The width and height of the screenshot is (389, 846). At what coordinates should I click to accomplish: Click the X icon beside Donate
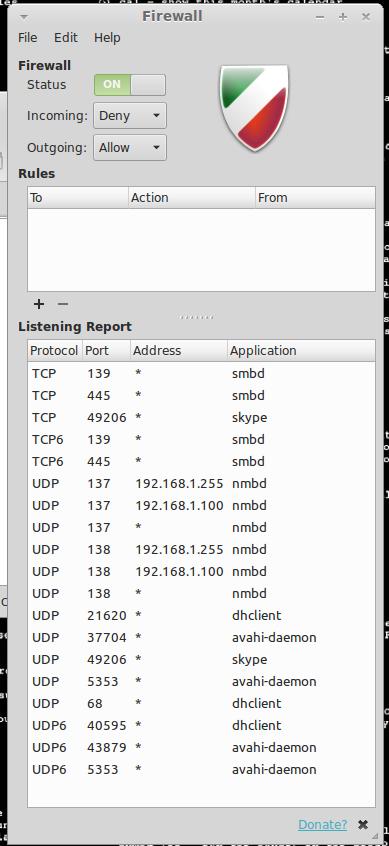coord(363,824)
